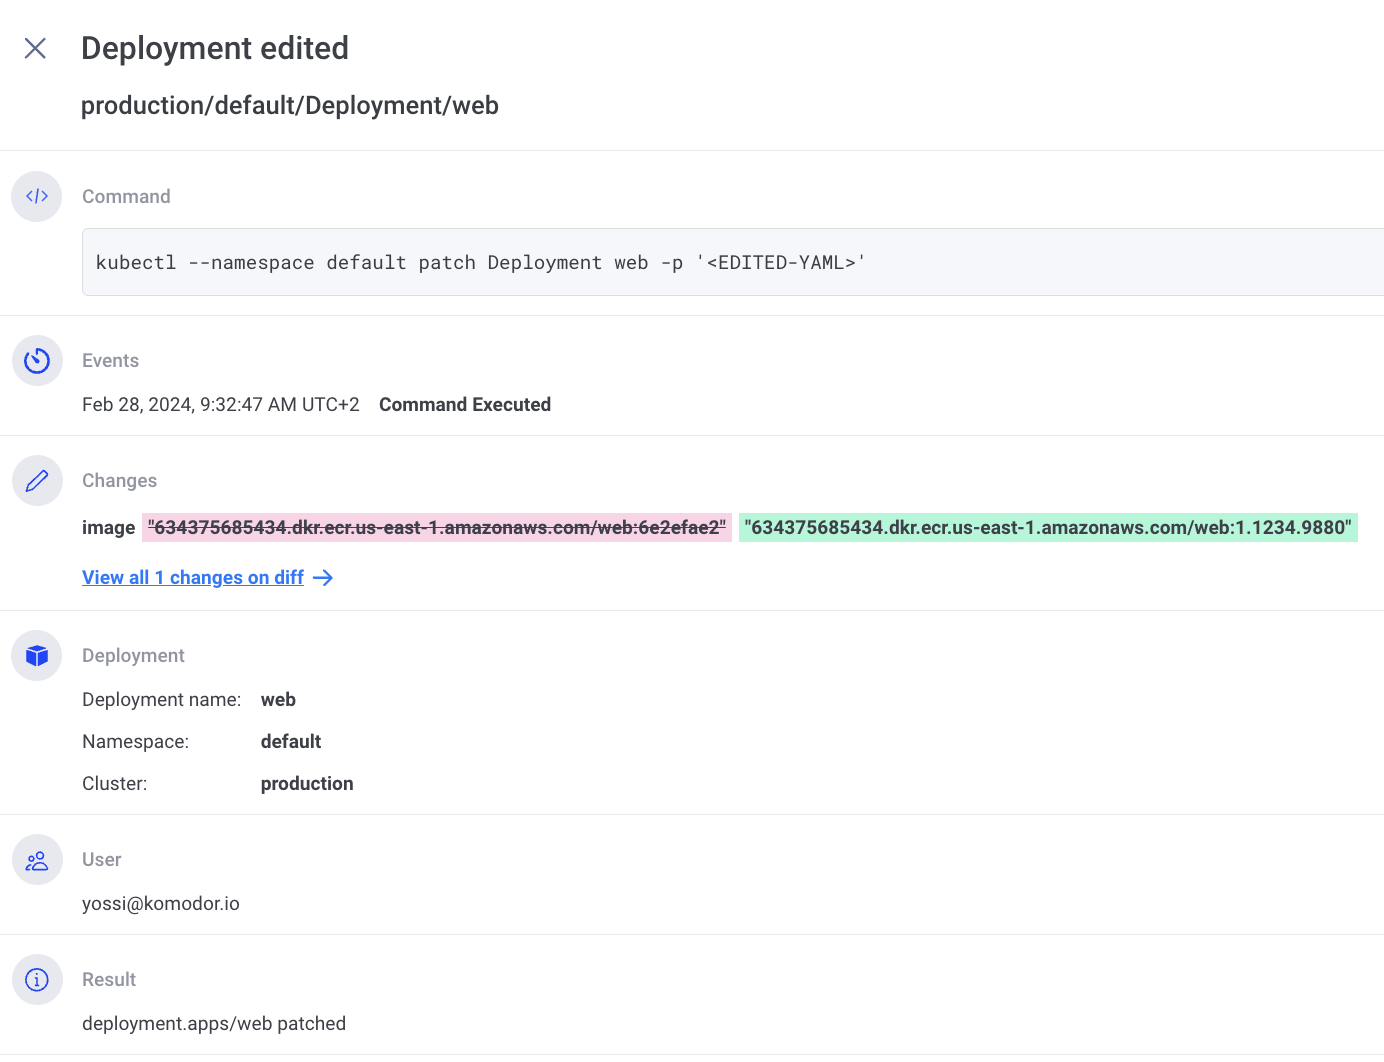Click the deployment.apps/web patched result text
This screenshot has width=1384, height=1062.
click(214, 1024)
